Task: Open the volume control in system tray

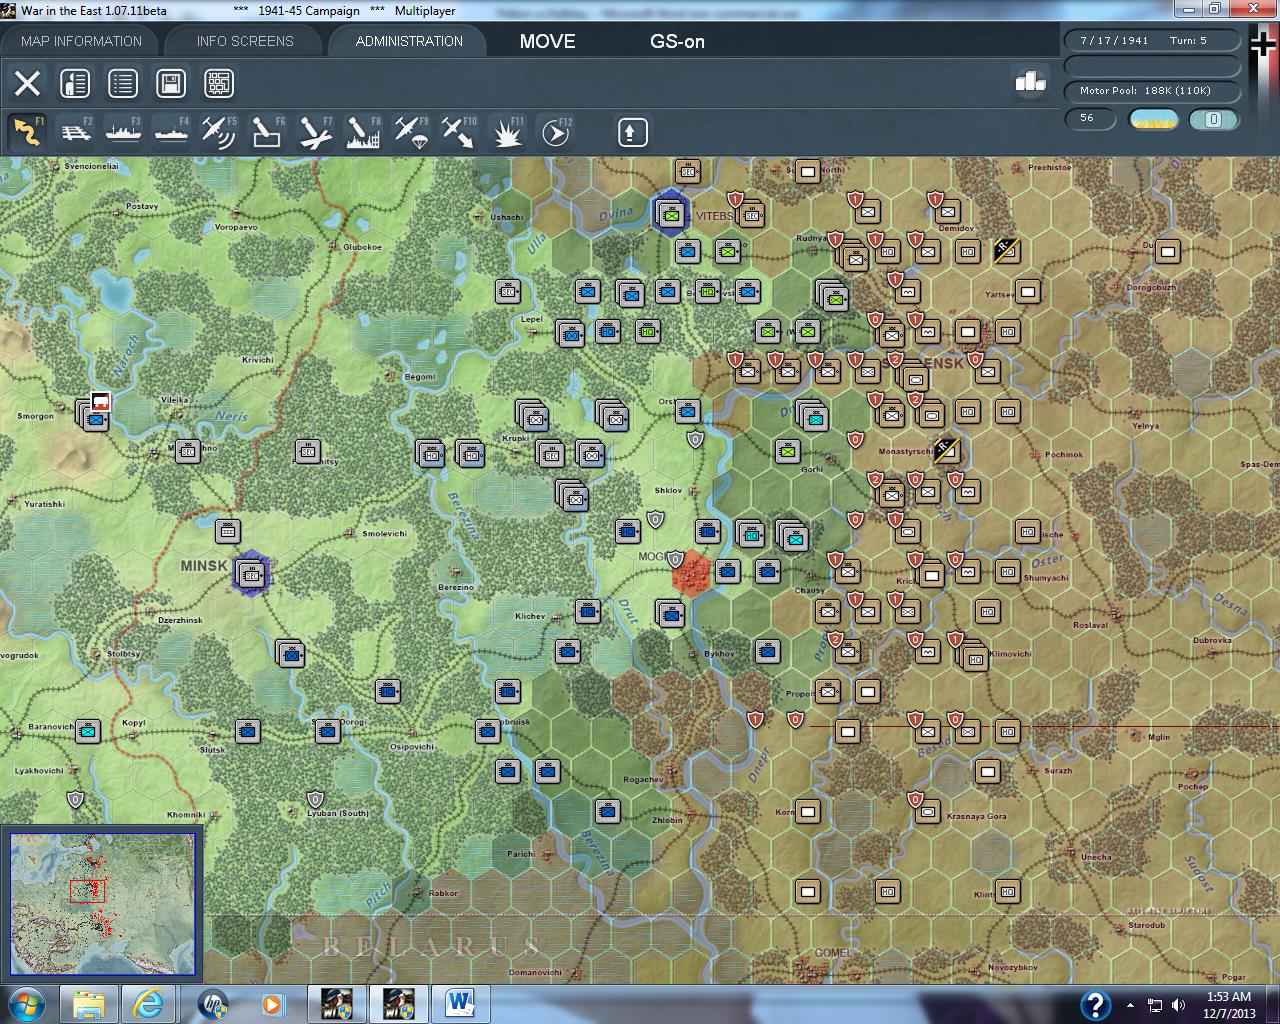Action: (x=1178, y=1005)
